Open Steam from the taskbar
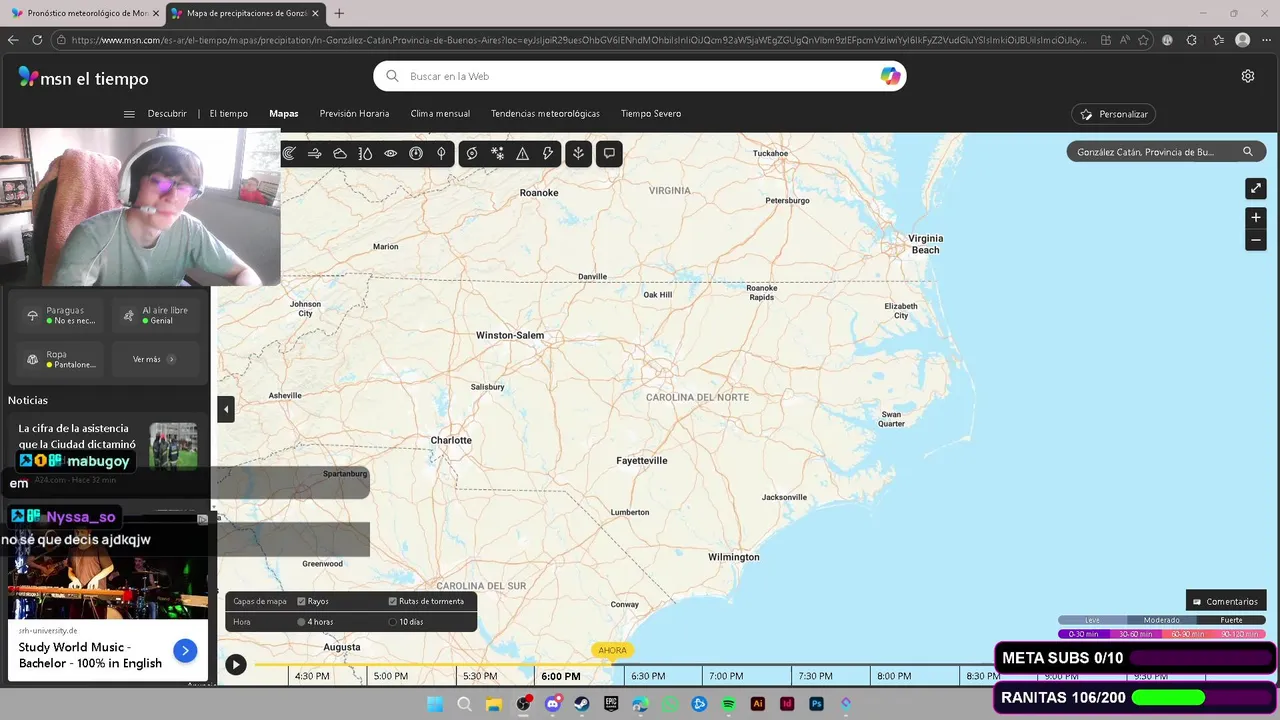 click(x=582, y=704)
